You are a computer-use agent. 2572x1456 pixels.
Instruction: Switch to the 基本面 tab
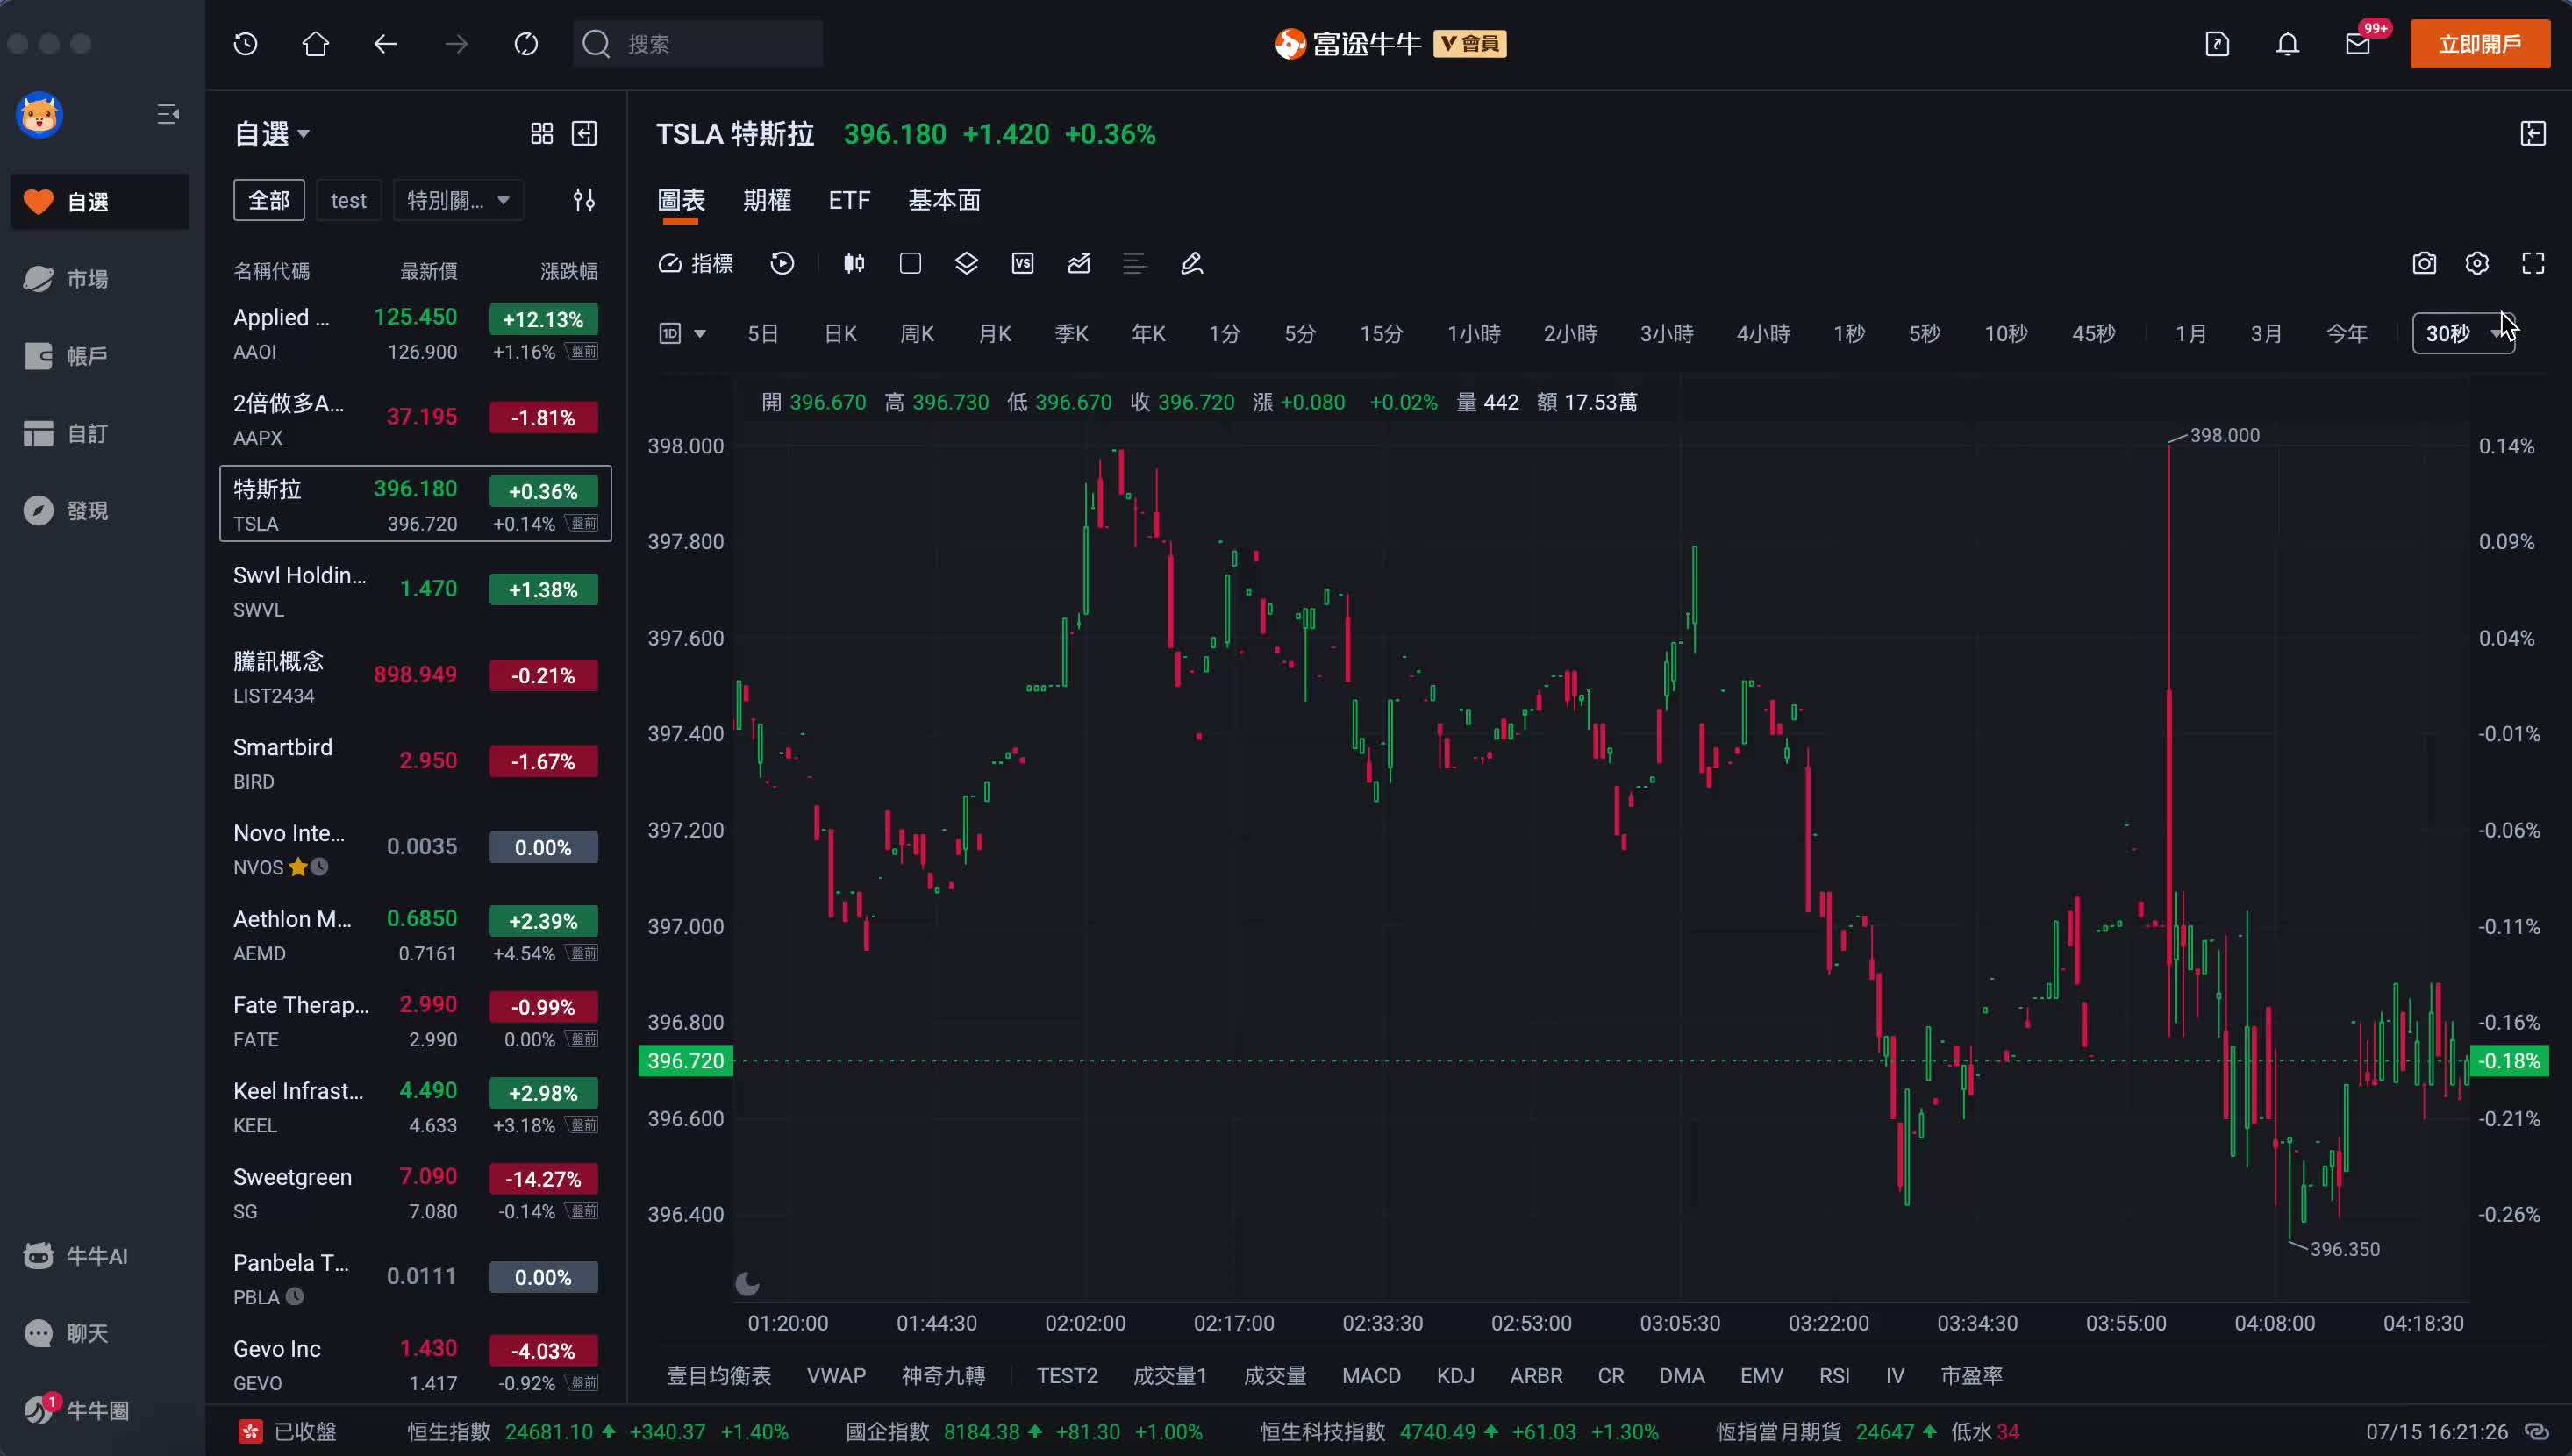point(944,200)
